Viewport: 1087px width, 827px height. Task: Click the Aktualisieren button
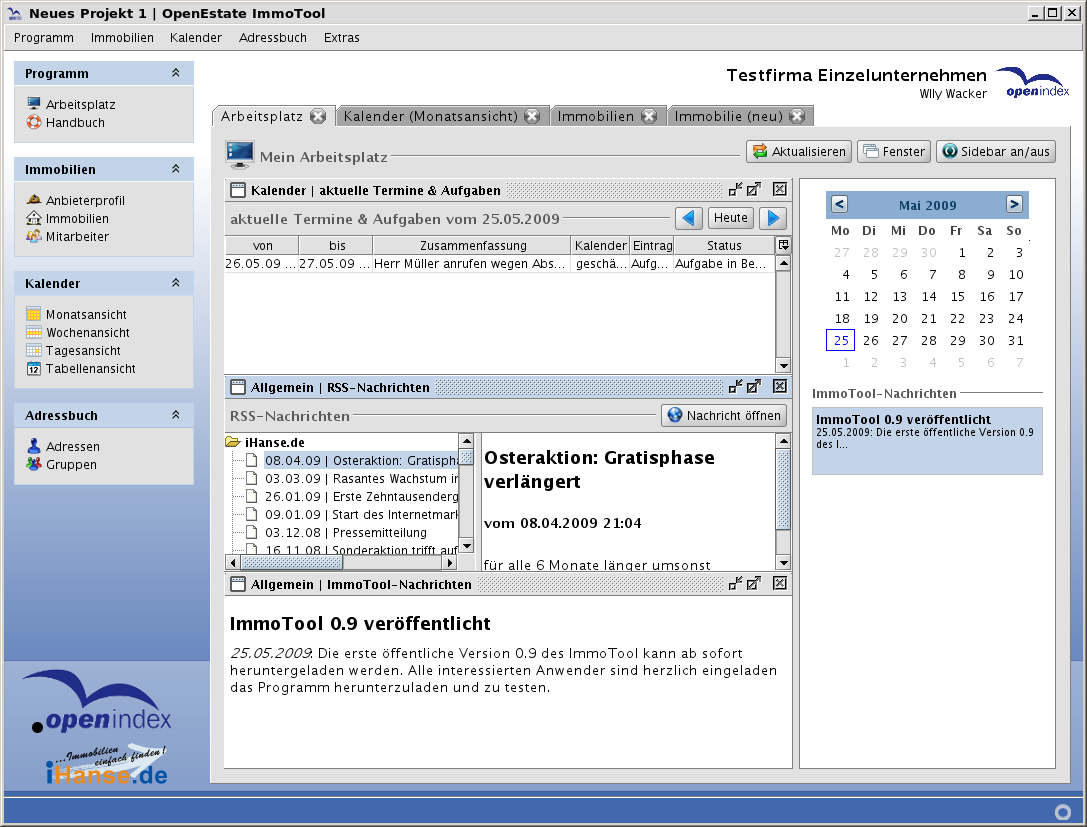point(799,151)
